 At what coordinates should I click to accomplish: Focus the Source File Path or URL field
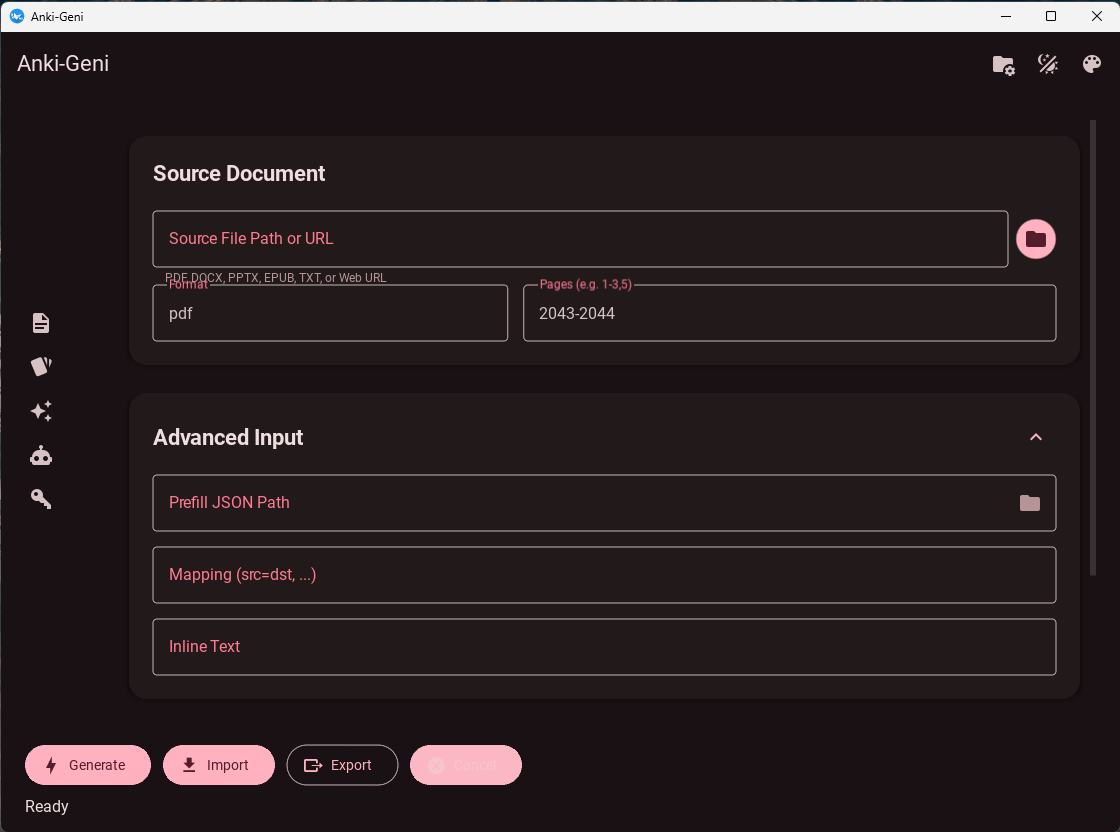[x=580, y=239]
